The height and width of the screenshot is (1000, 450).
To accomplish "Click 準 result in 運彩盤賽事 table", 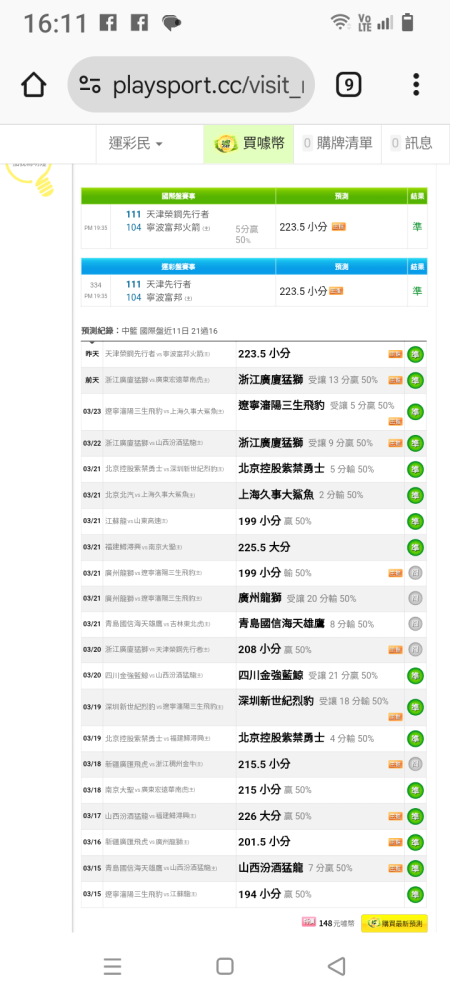I will tap(417, 291).
